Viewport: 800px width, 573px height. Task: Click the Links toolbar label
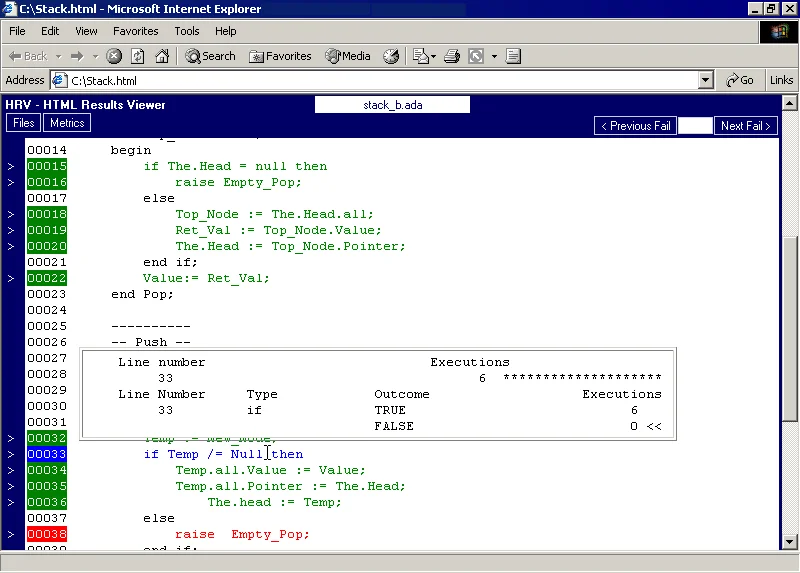[x=781, y=80]
